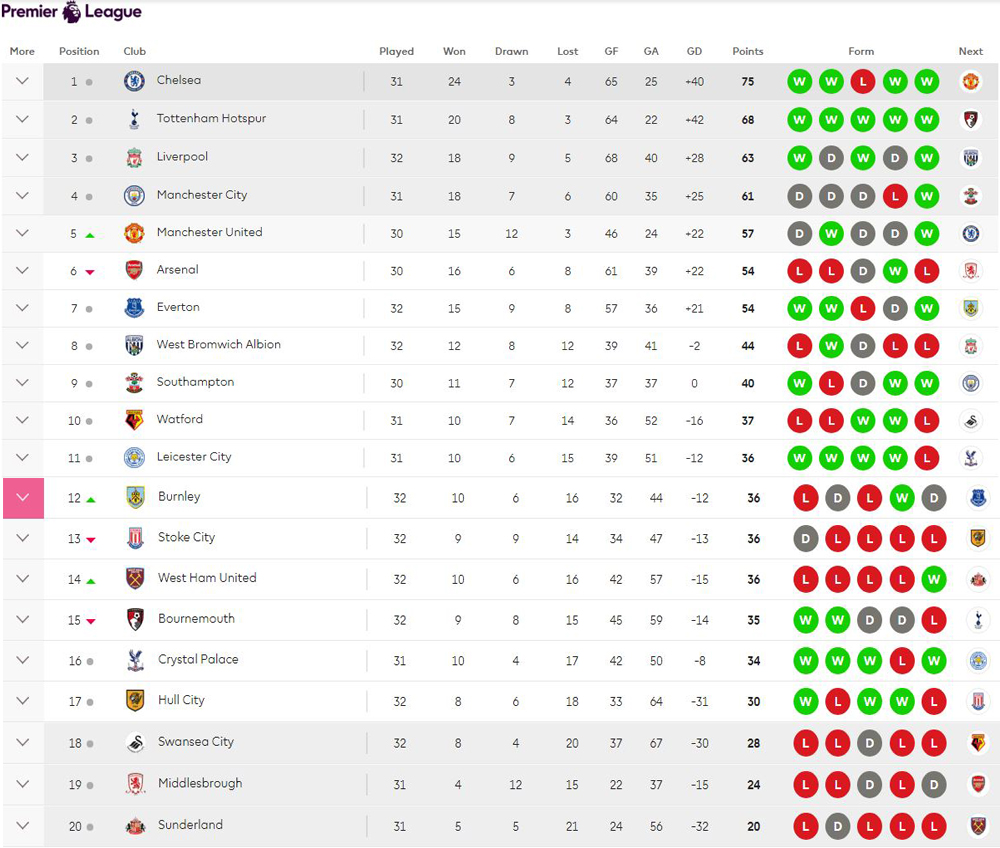This screenshot has width=1000, height=848.
Task: Click the Chelsea club crest icon
Action: [x=134, y=80]
